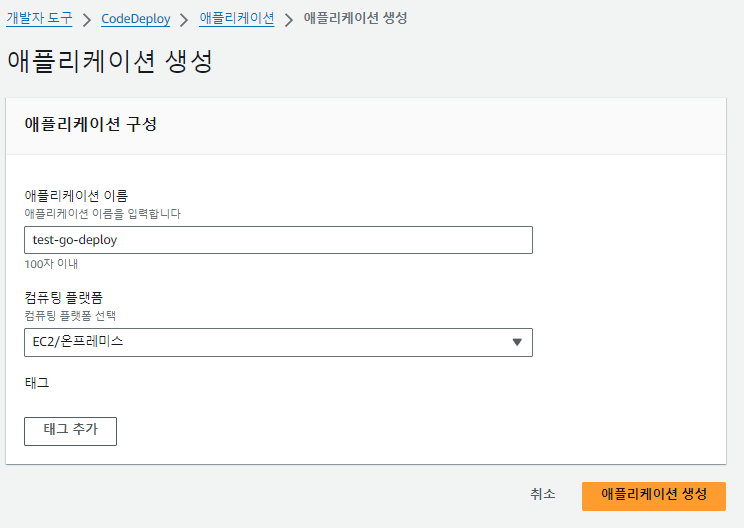Click the chevron after 개발자 도구
744x528 pixels.
pyautogui.click(x=87, y=19)
